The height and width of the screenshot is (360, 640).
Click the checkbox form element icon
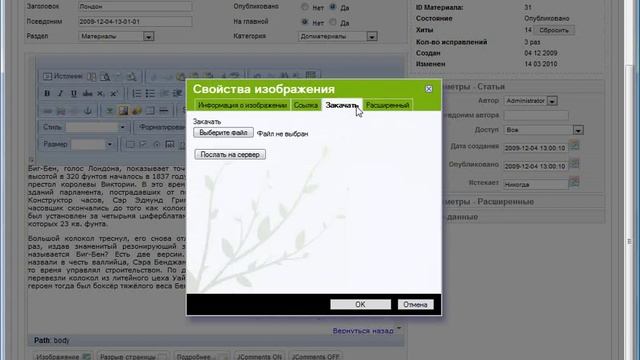[x=143, y=144]
